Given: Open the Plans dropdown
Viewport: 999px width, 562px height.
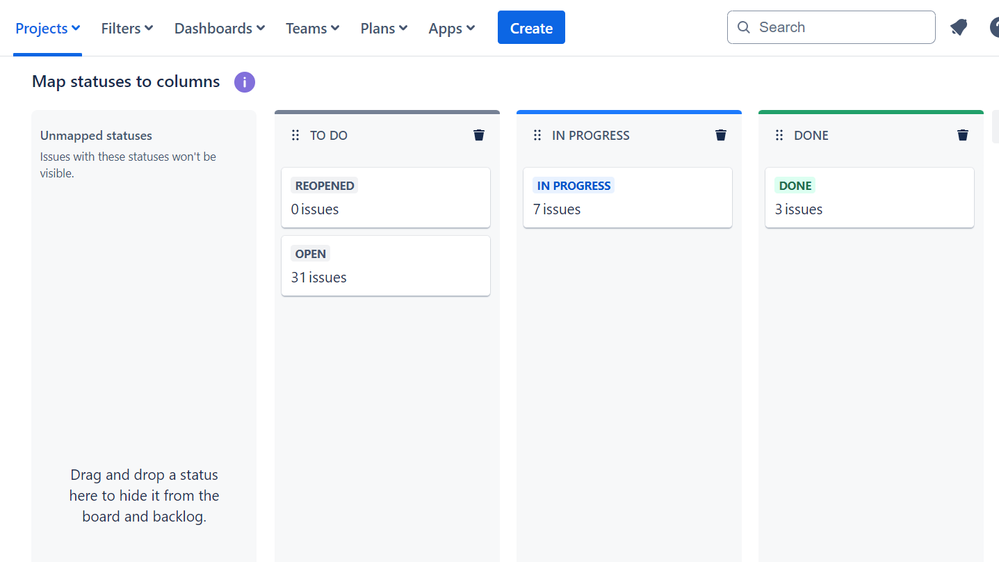Looking at the screenshot, I should click(x=384, y=28).
